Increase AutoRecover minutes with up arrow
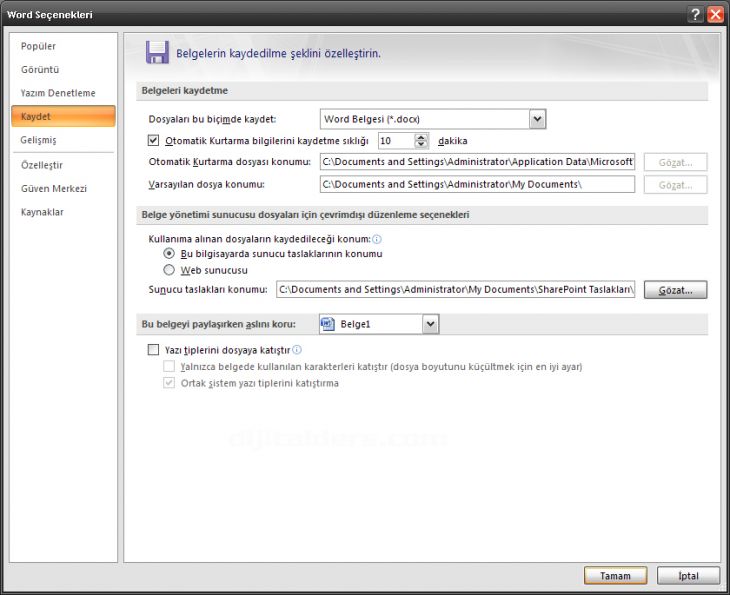 (x=421, y=137)
